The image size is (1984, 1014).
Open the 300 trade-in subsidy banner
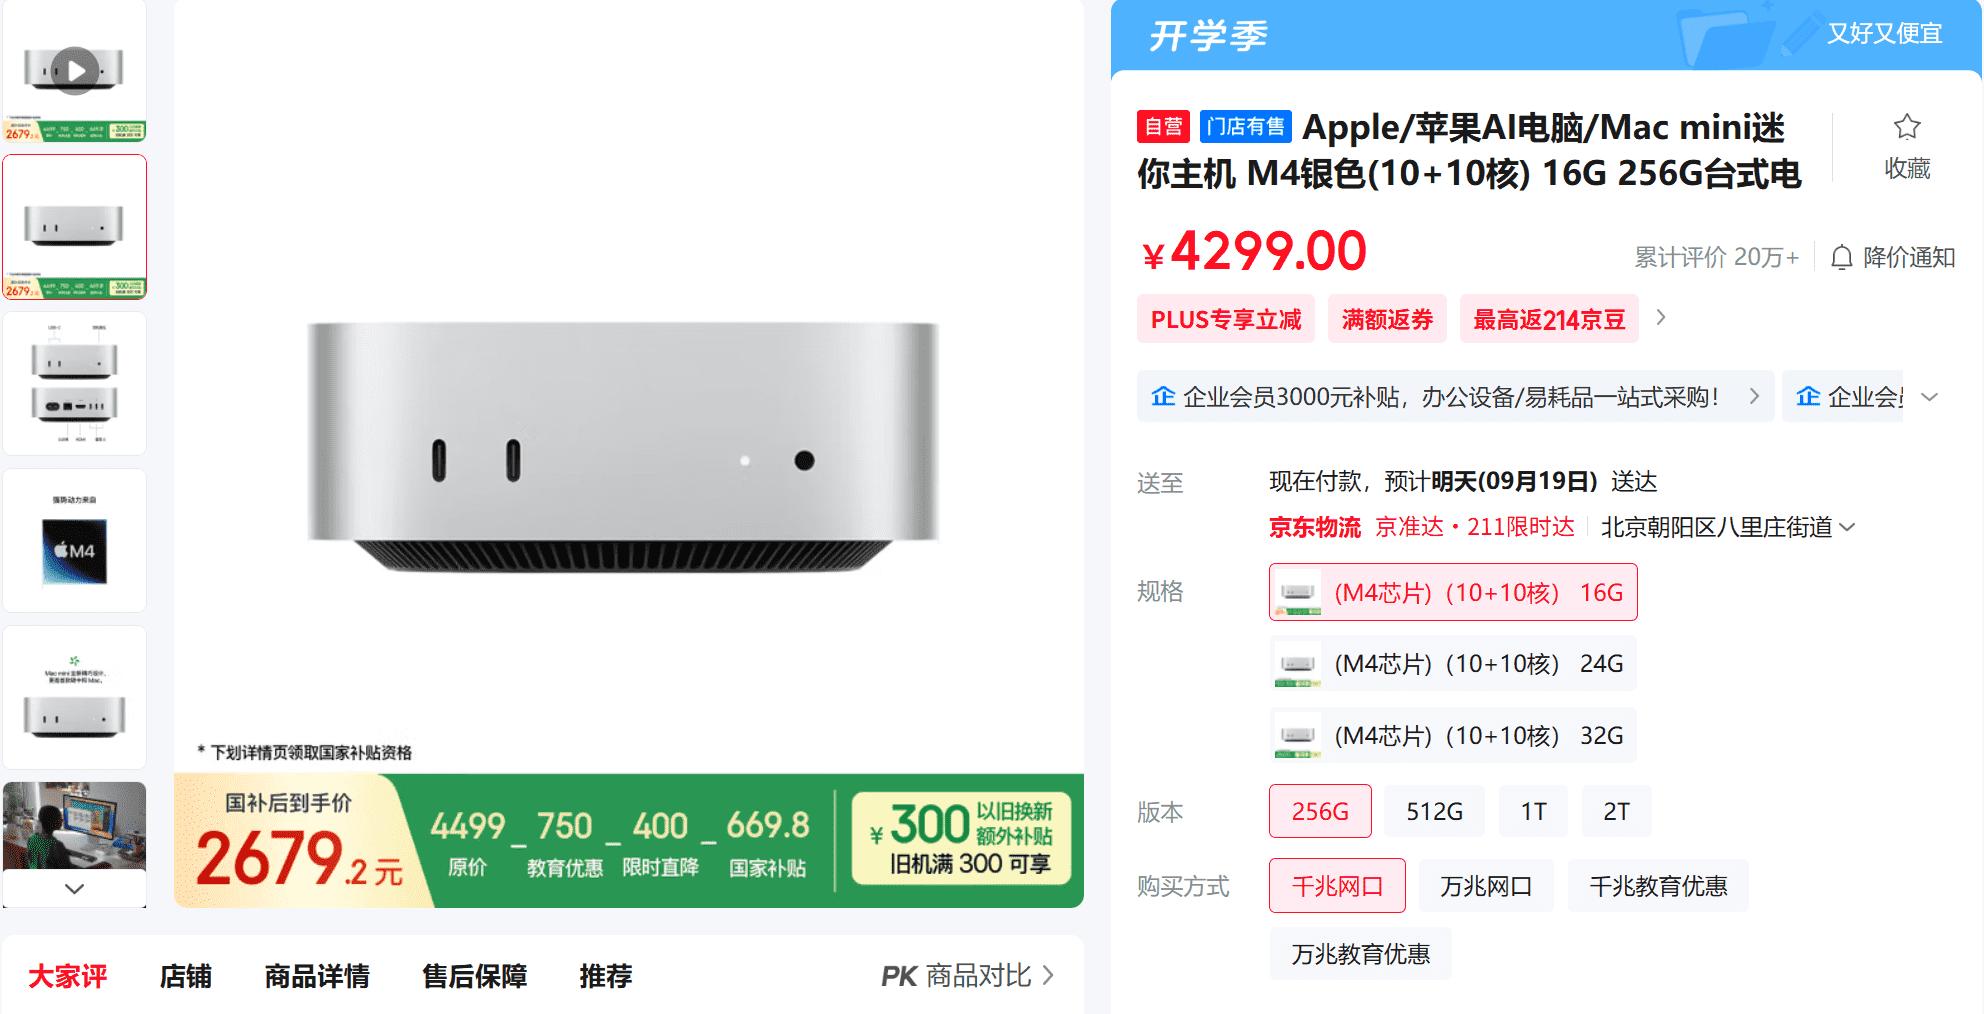click(x=960, y=838)
